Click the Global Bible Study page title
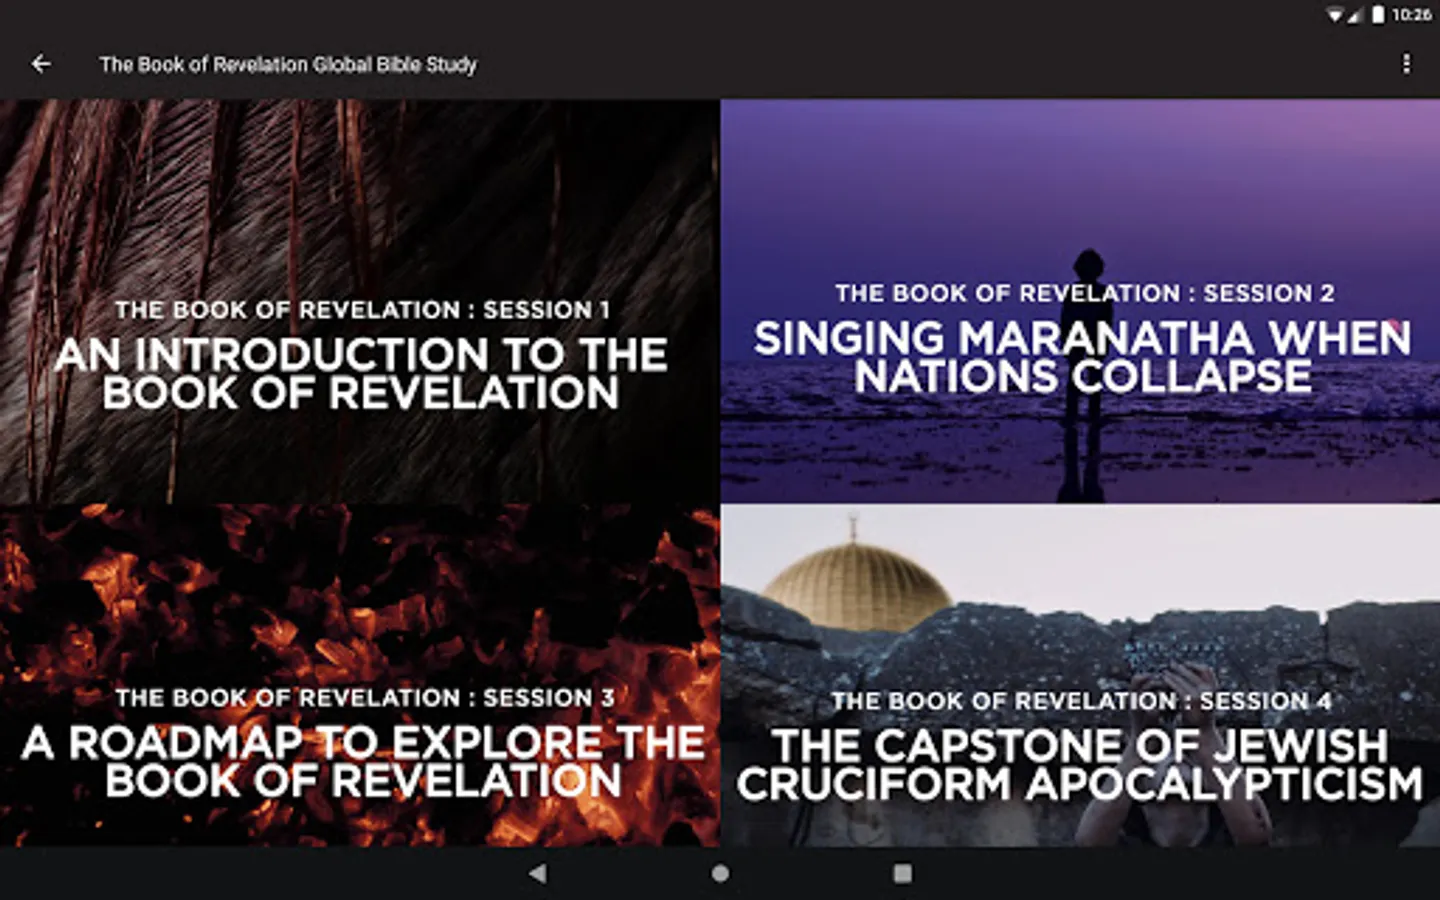Image resolution: width=1440 pixels, height=900 pixels. (288, 65)
